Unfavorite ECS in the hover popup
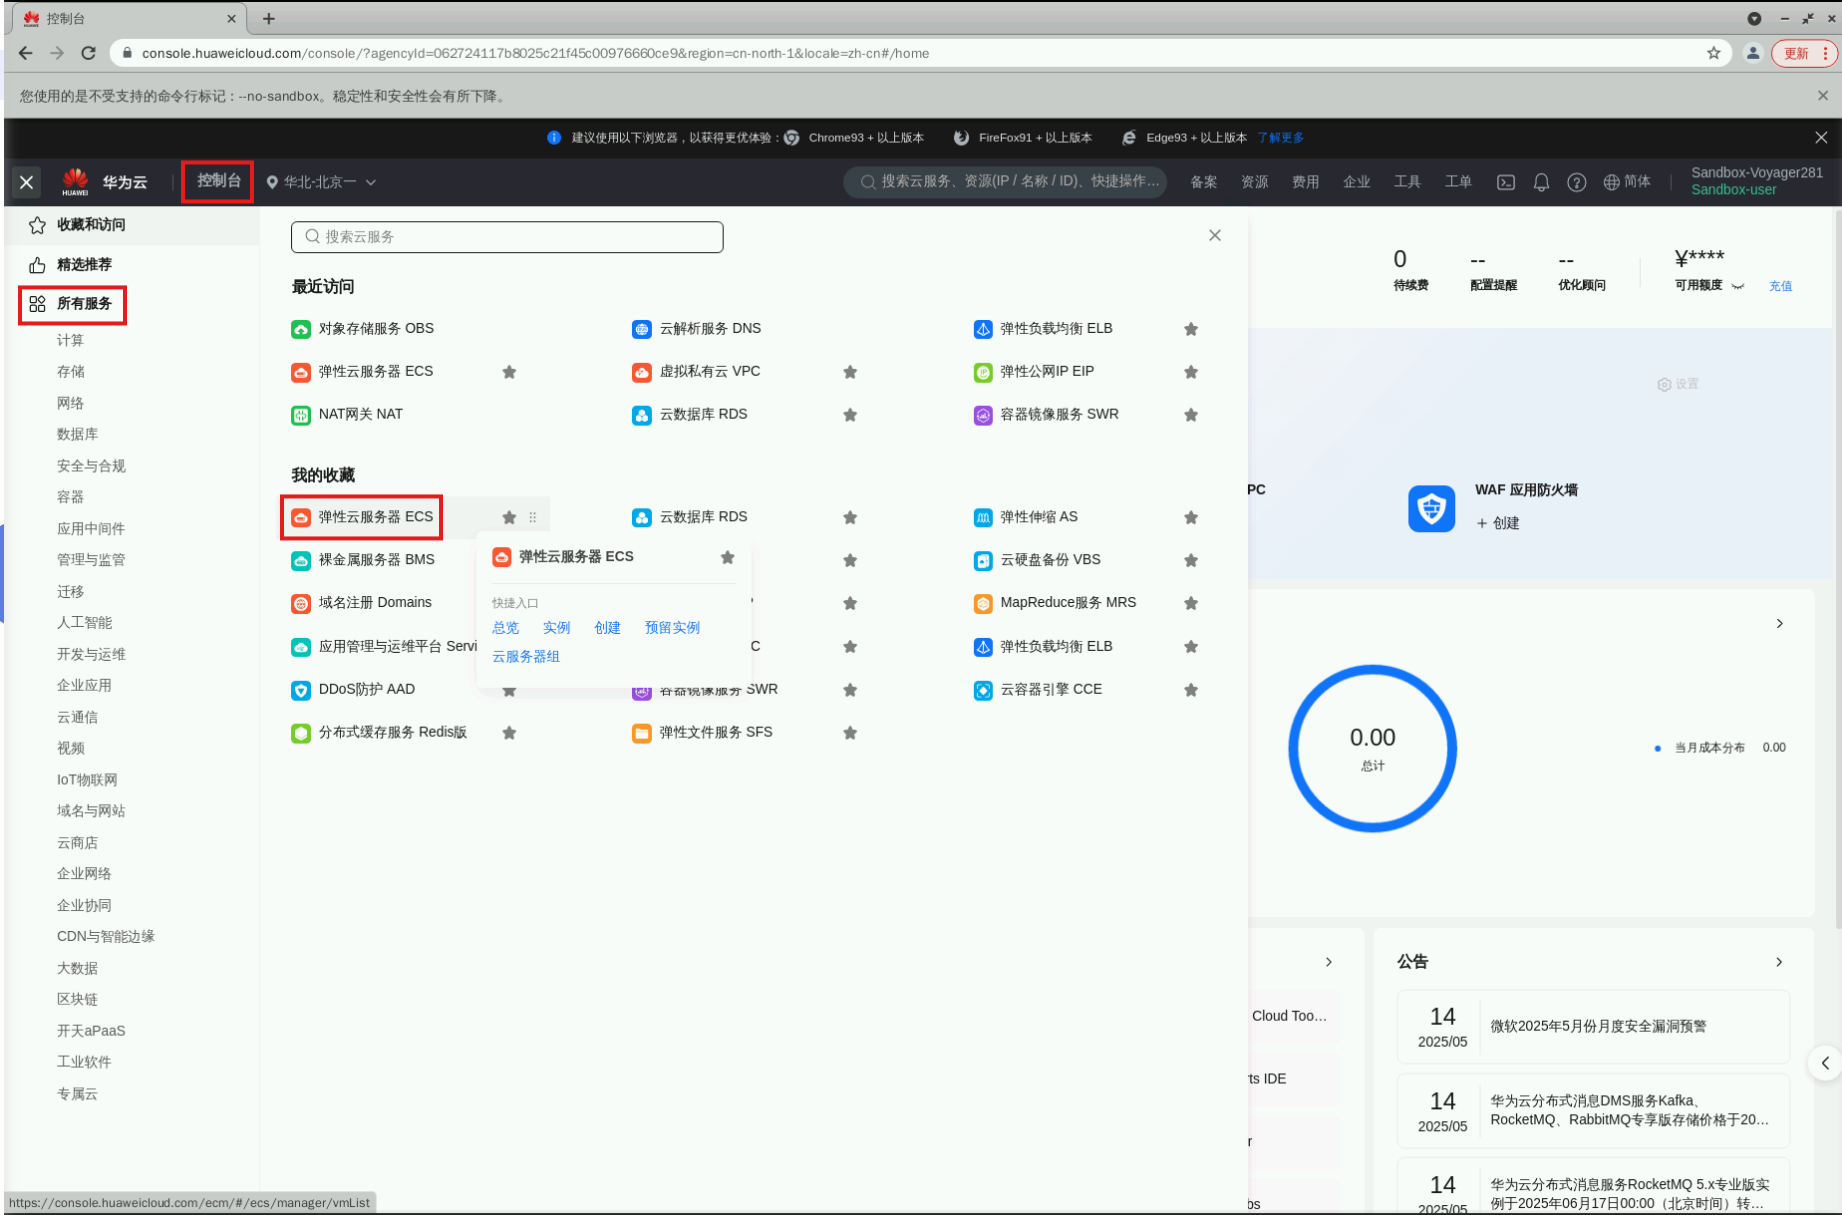Image resolution: width=1842 pixels, height=1215 pixels. [727, 557]
